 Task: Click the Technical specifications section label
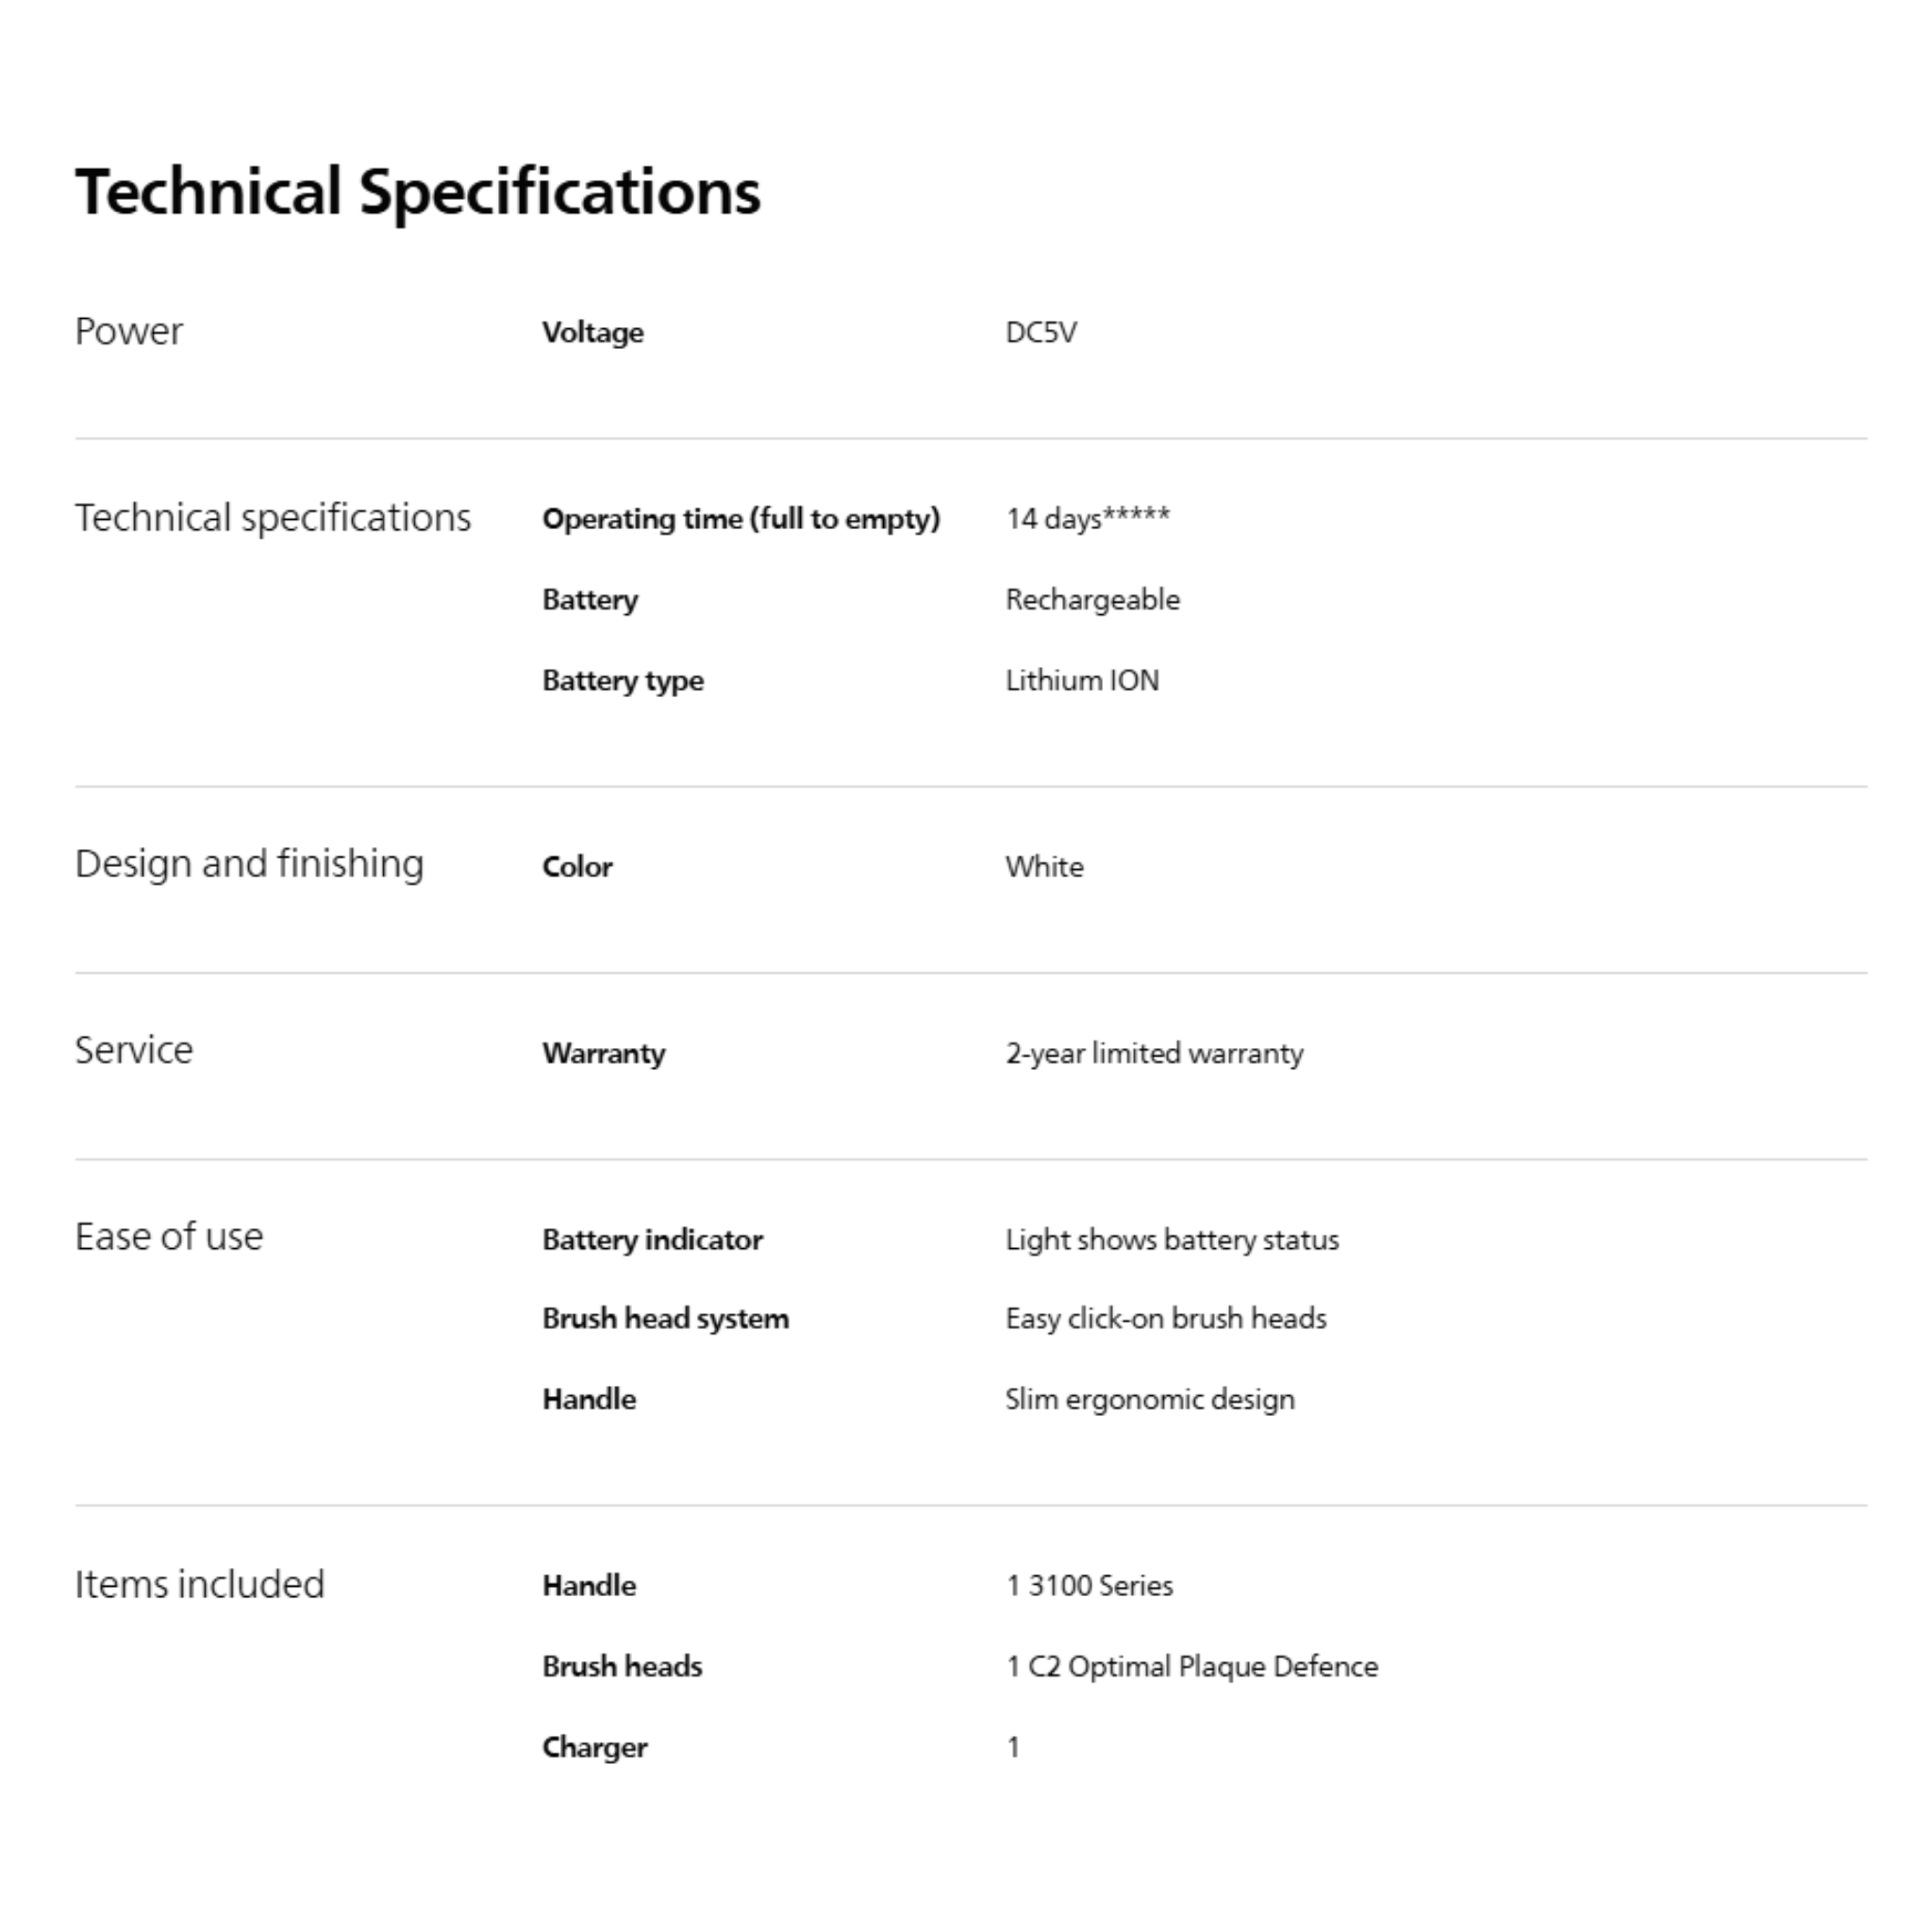click(273, 518)
